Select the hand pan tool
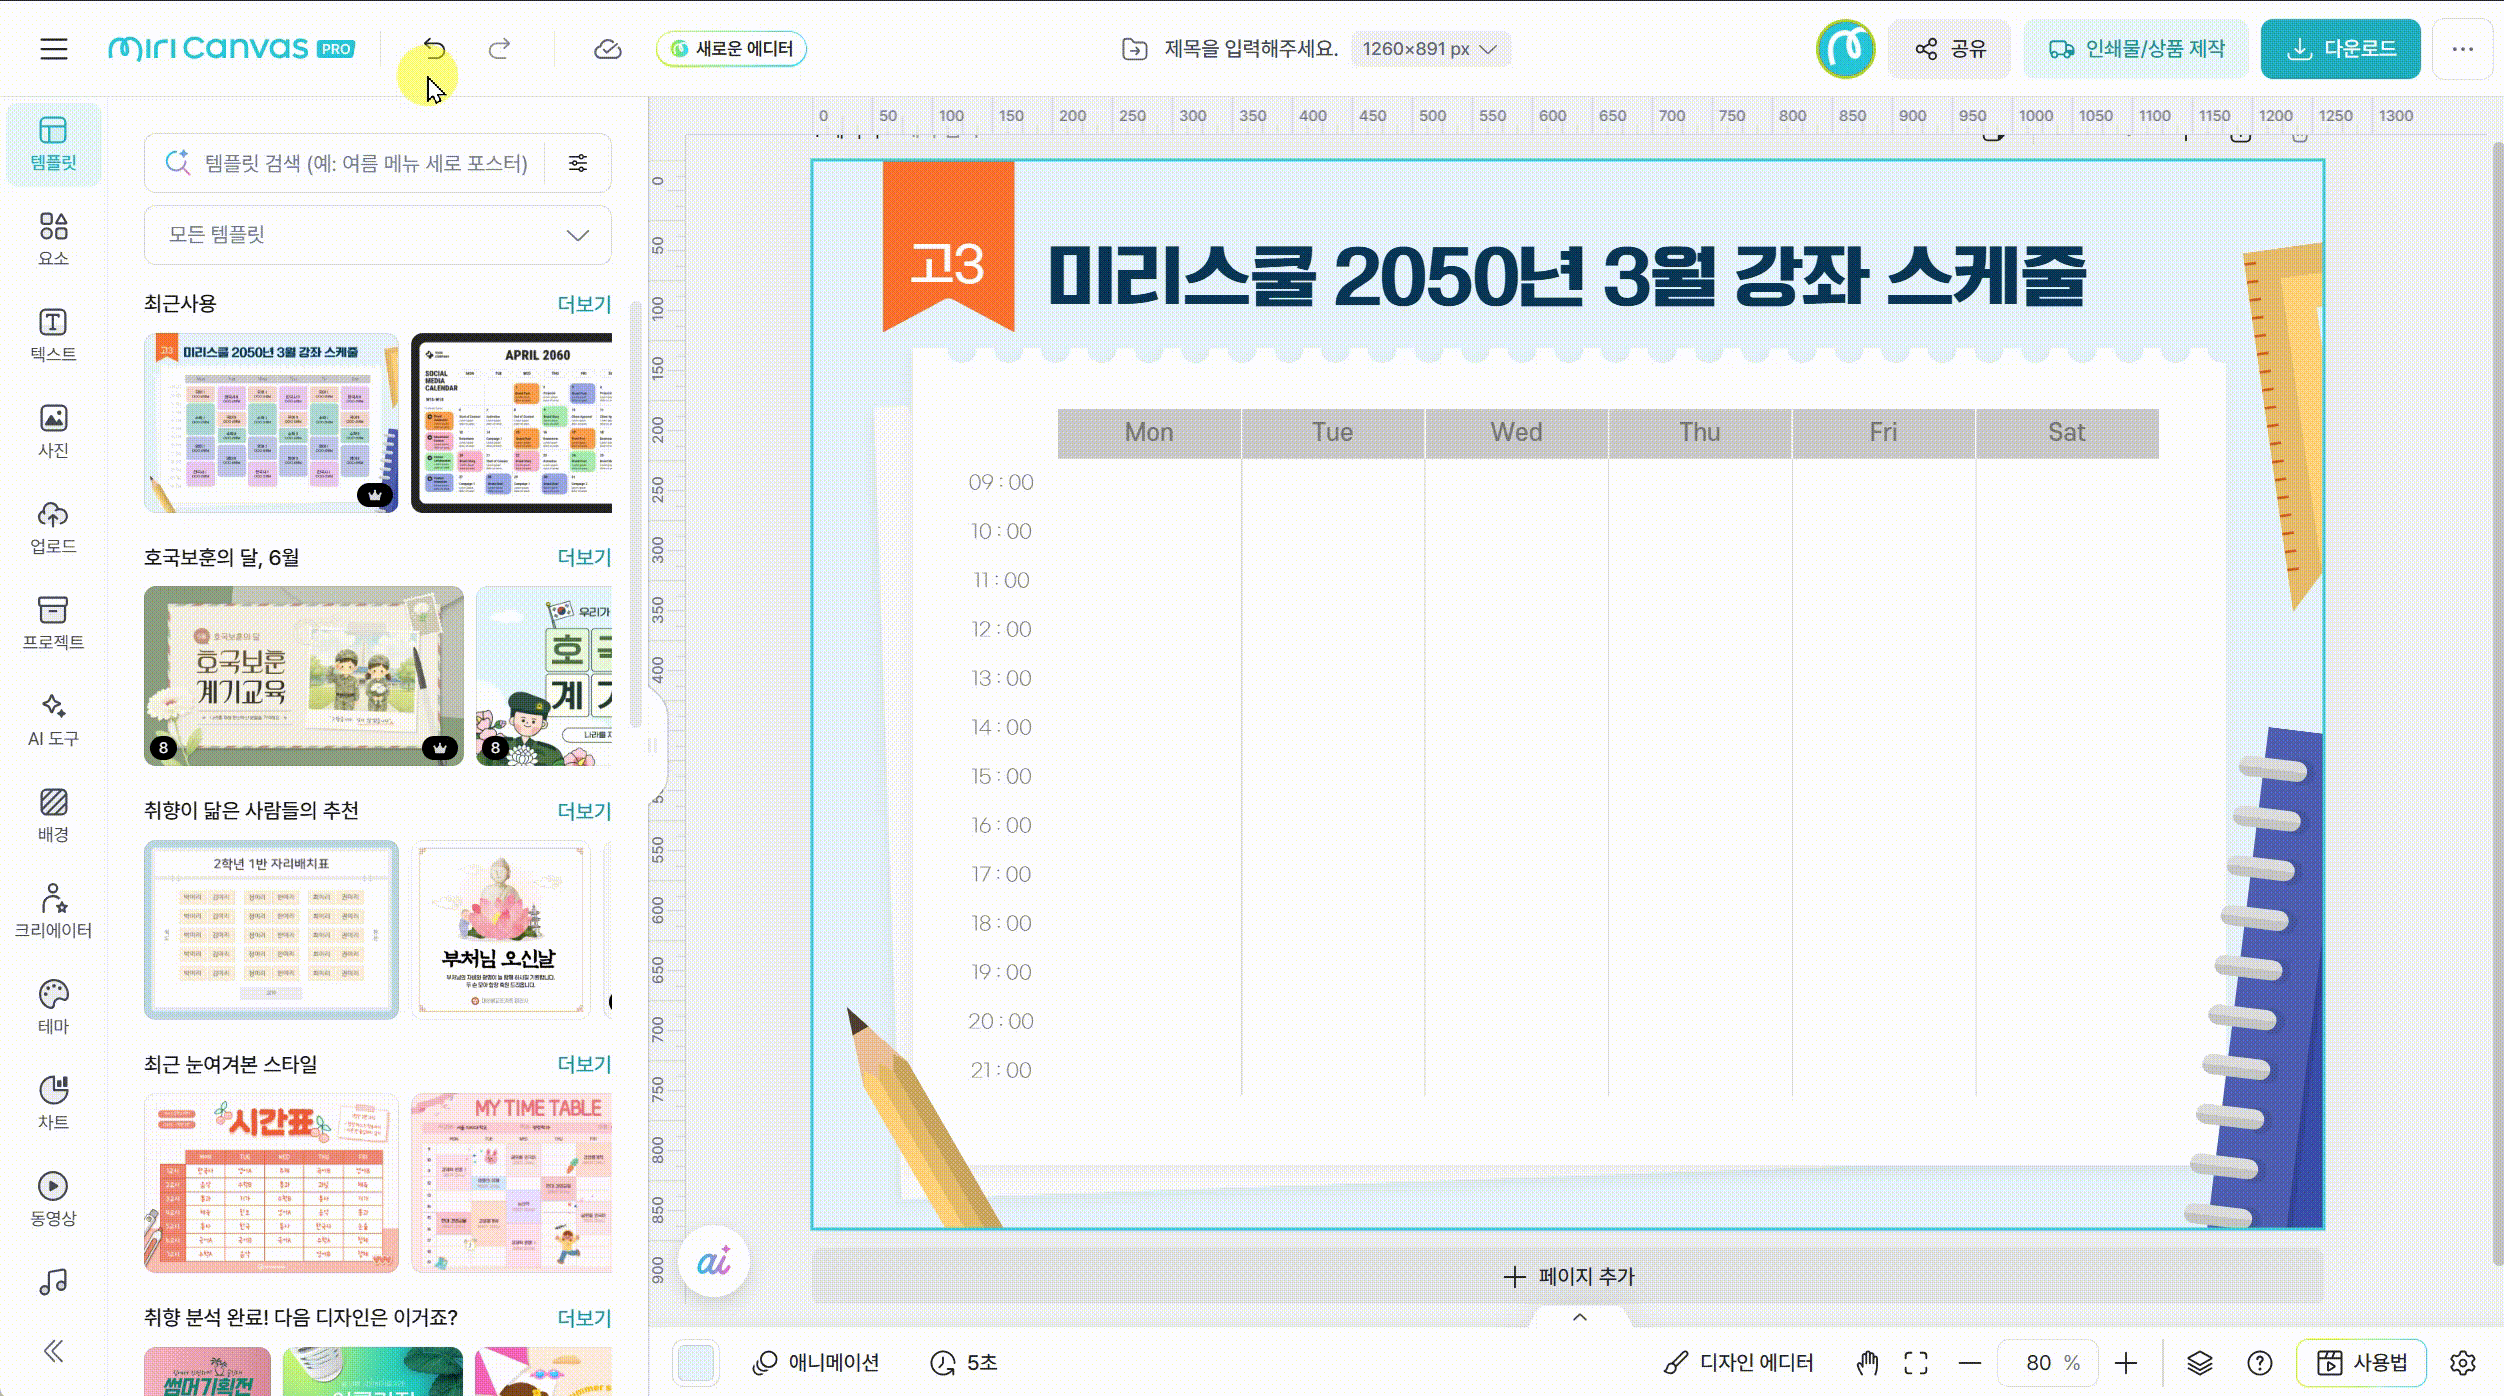 point(1867,1363)
